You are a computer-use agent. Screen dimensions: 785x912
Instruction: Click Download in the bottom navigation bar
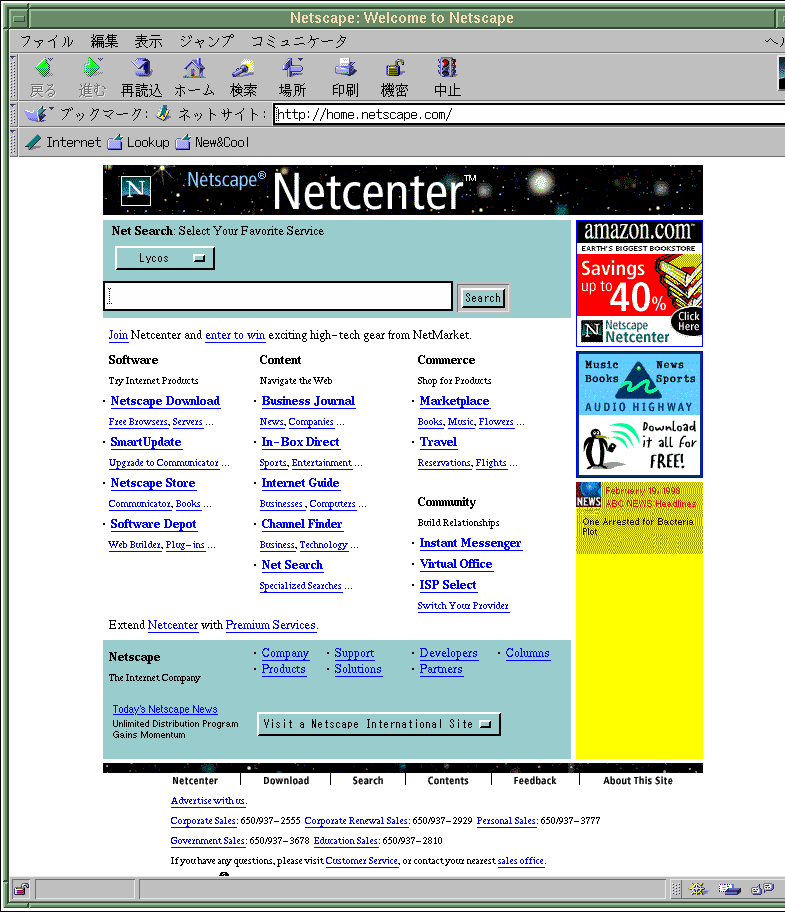tap(286, 781)
